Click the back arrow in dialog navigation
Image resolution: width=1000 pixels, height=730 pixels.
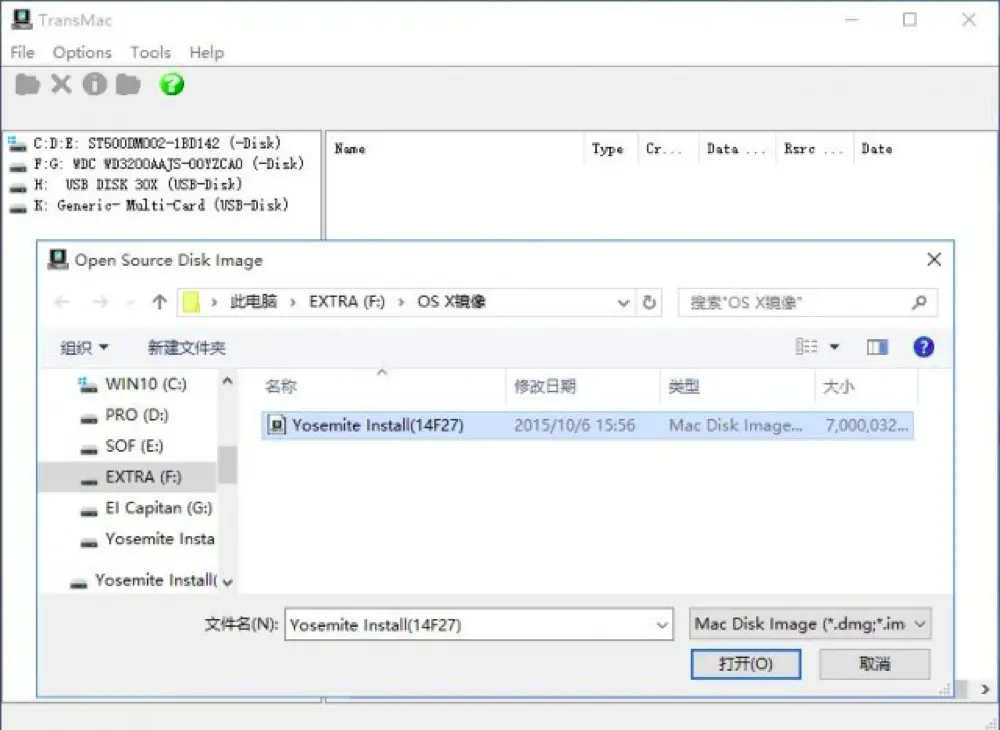(62, 302)
